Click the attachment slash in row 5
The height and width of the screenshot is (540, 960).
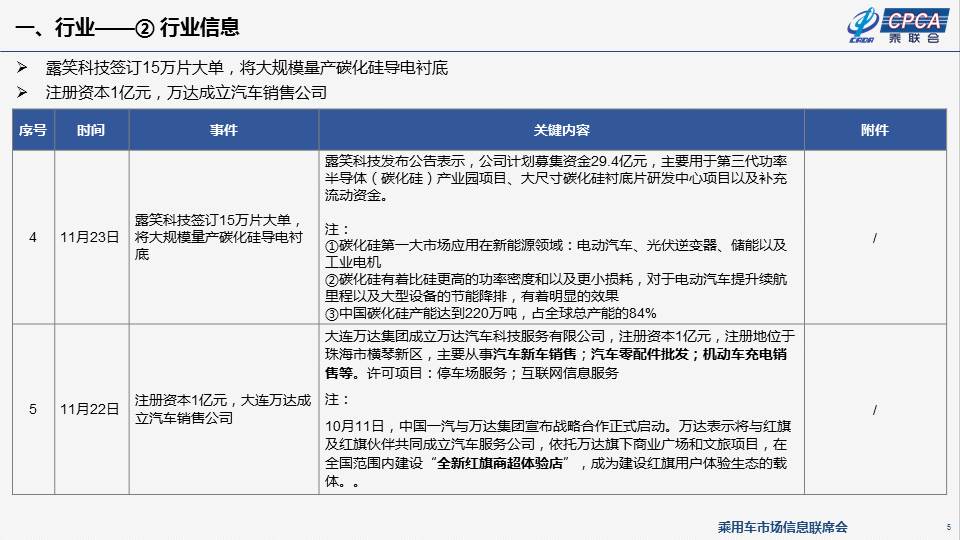click(875, 409)
